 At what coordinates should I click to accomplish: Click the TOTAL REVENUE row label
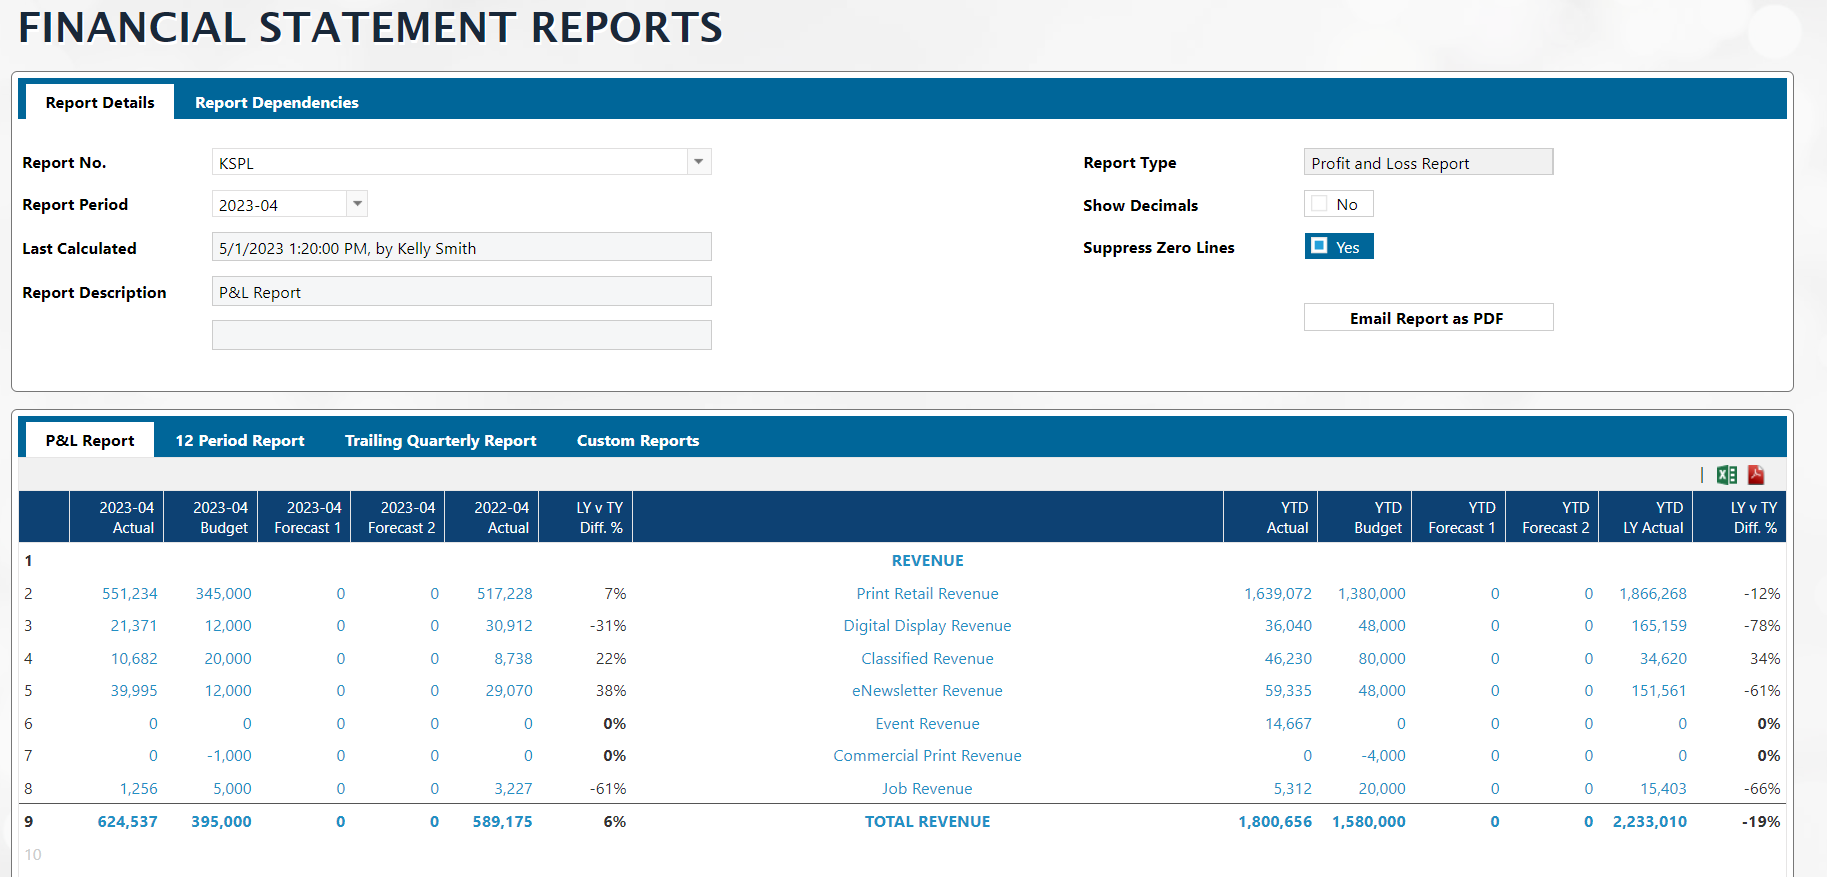(927, 822)
